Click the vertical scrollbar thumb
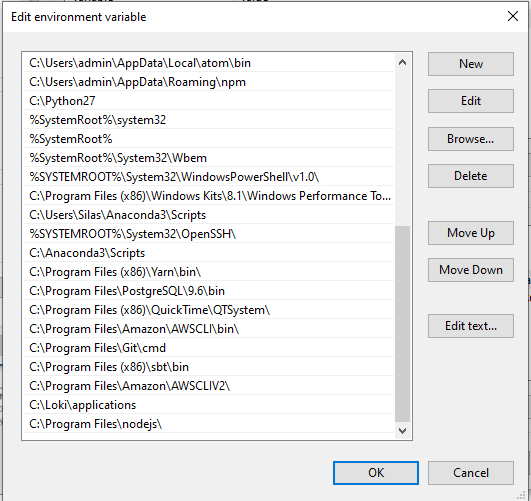This screenshot has width=531, height=501. point(402,324)
